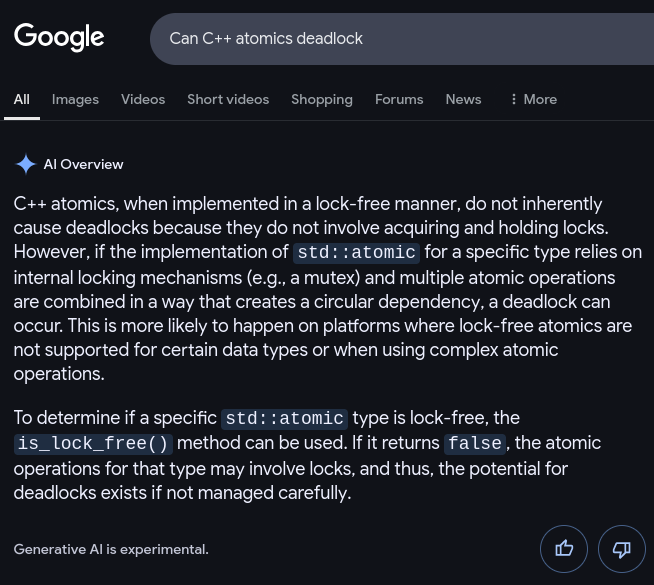
Task: Go to the Short videos tab
Action: tap(228, 99)
